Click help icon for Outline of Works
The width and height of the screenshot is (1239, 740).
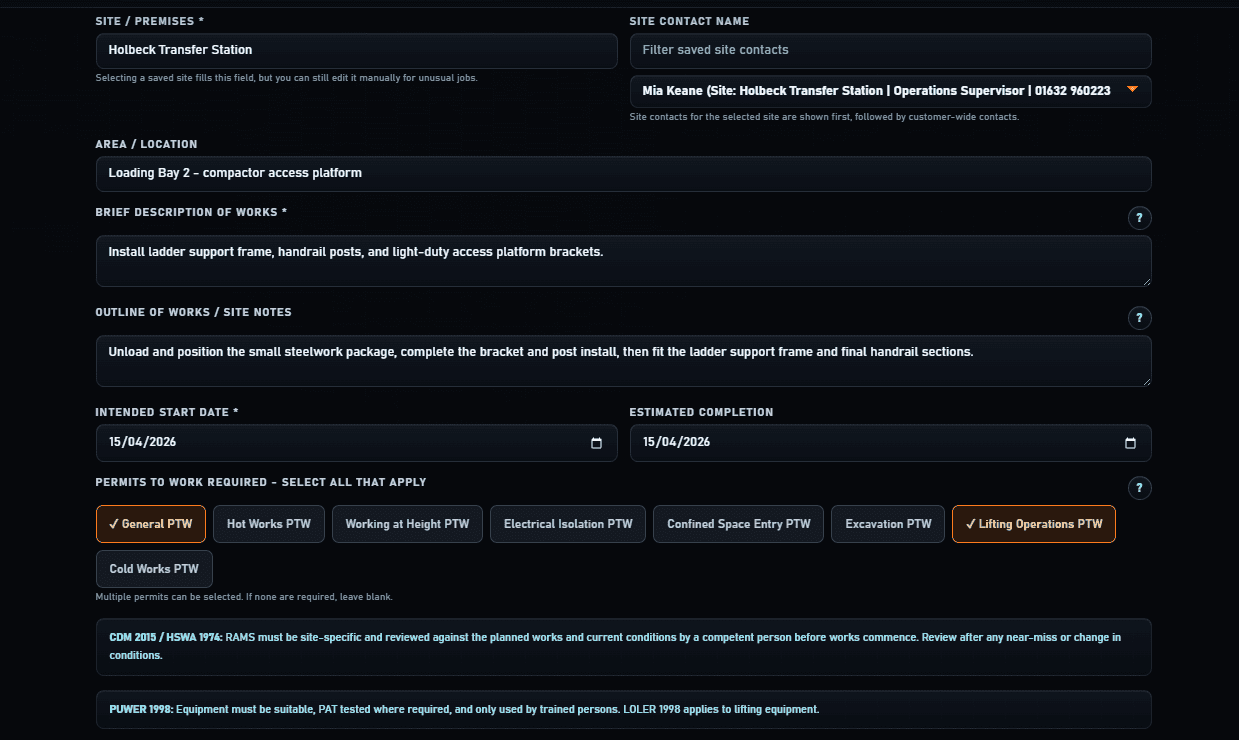click(x=1139, y=318)
